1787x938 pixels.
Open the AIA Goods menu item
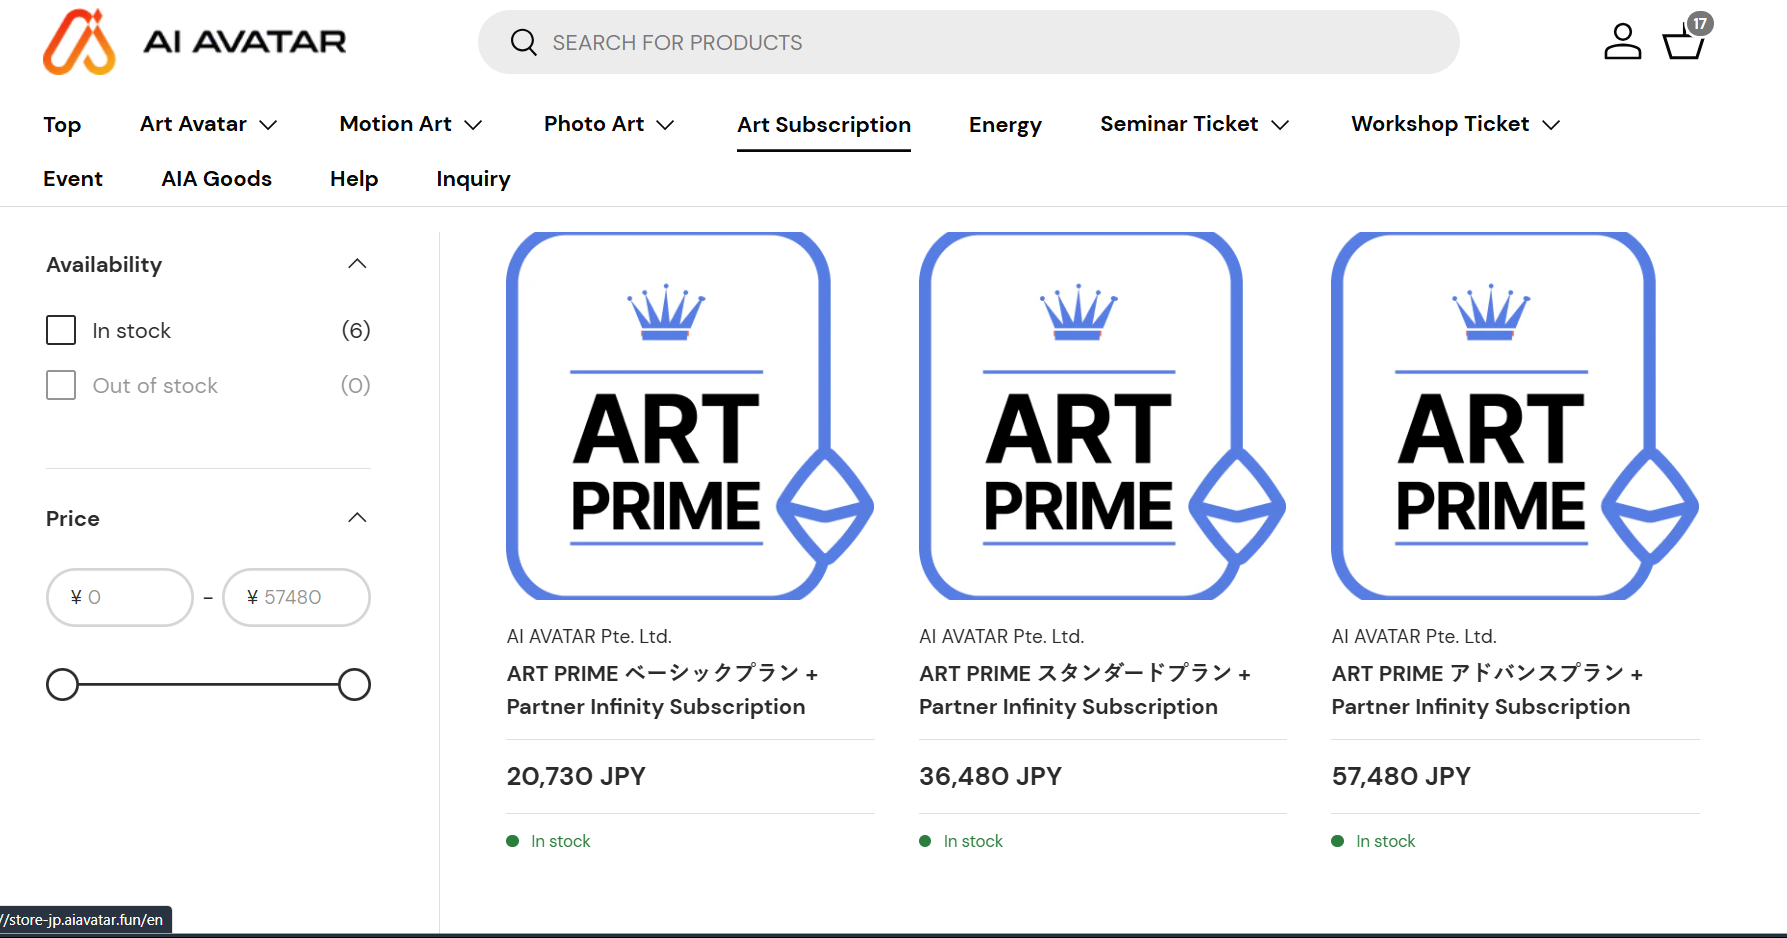(x=216, y=179)
